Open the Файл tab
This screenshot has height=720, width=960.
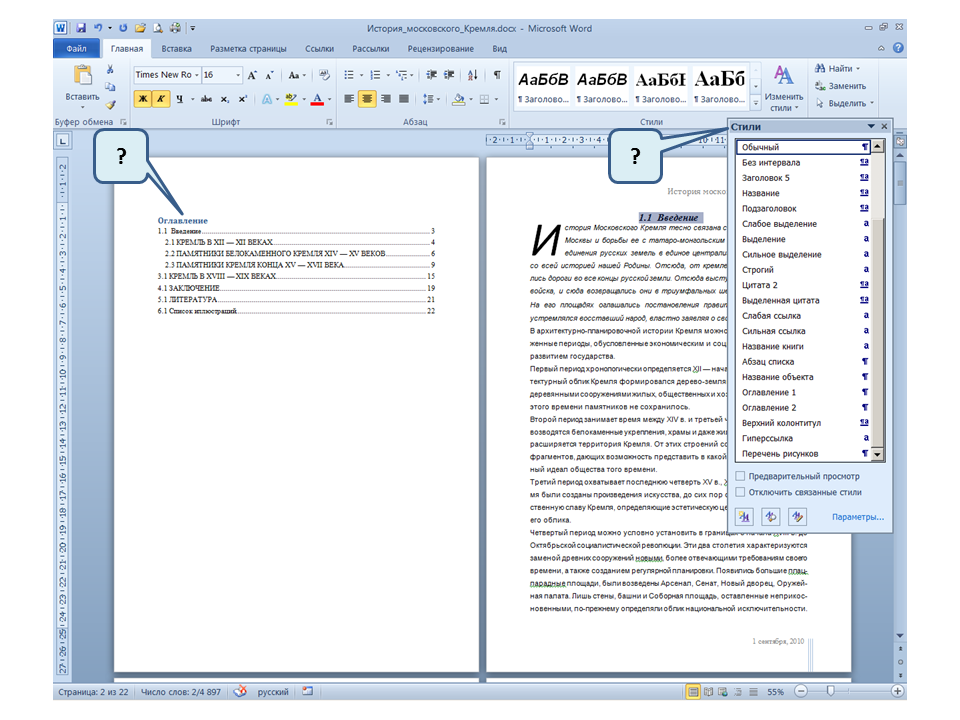click(77, 48)
